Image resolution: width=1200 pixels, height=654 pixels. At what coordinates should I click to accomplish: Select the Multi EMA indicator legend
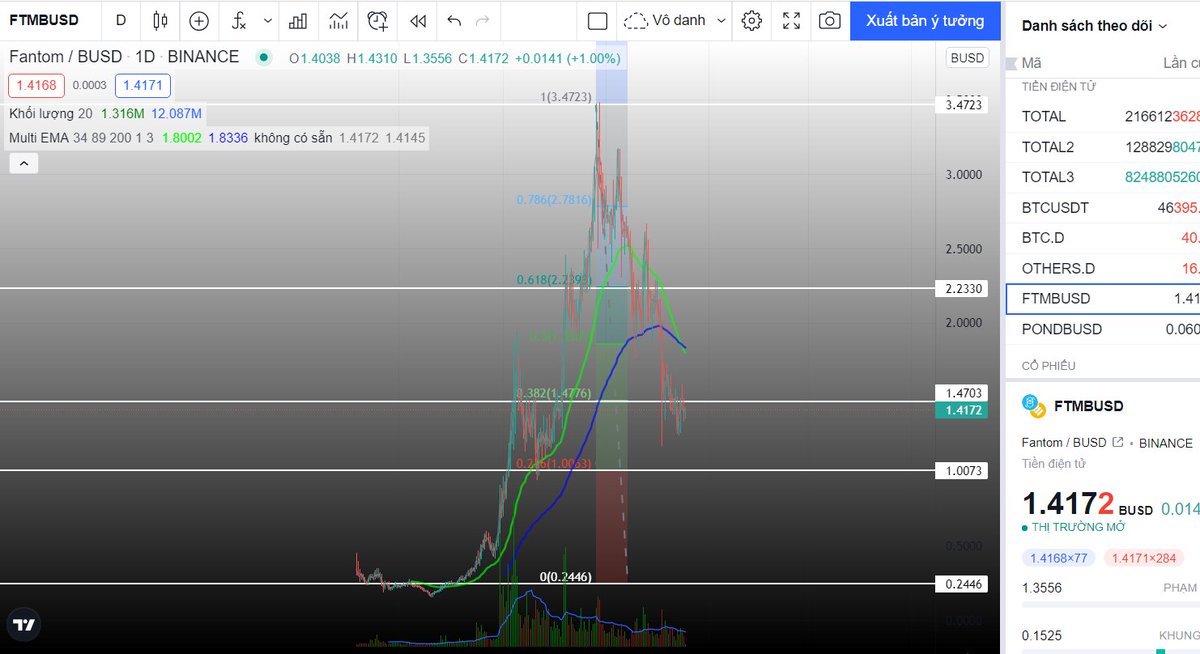81,137
